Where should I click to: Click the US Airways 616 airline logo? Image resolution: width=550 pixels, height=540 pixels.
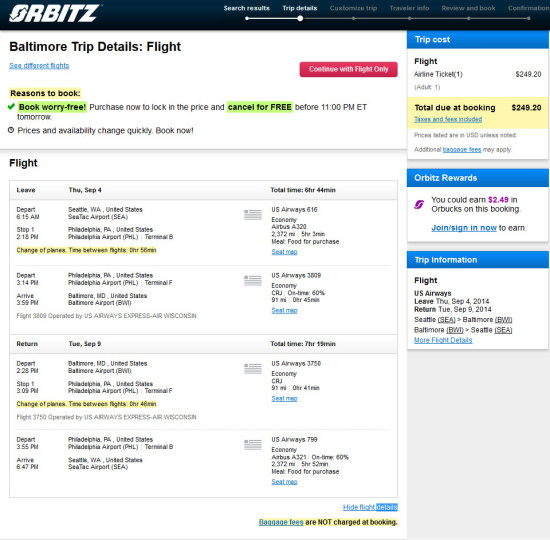[253, 214]
